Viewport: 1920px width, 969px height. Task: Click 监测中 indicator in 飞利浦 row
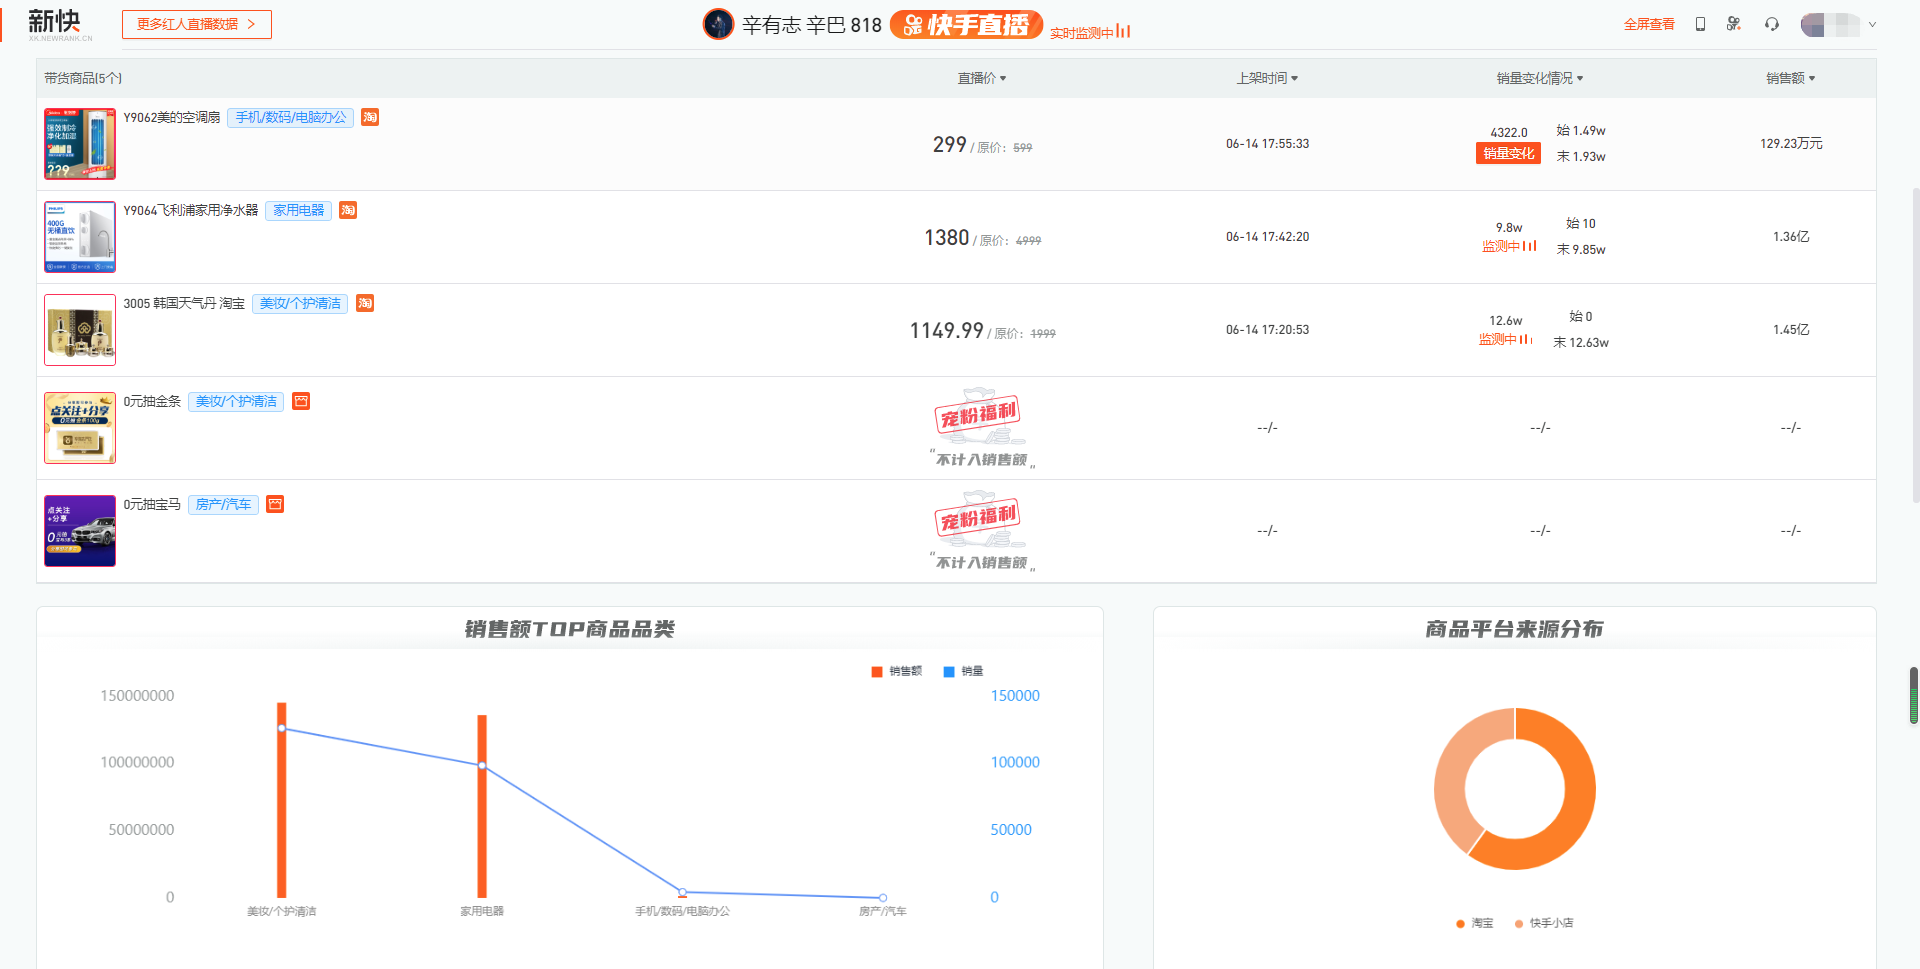coord(1509,246)
